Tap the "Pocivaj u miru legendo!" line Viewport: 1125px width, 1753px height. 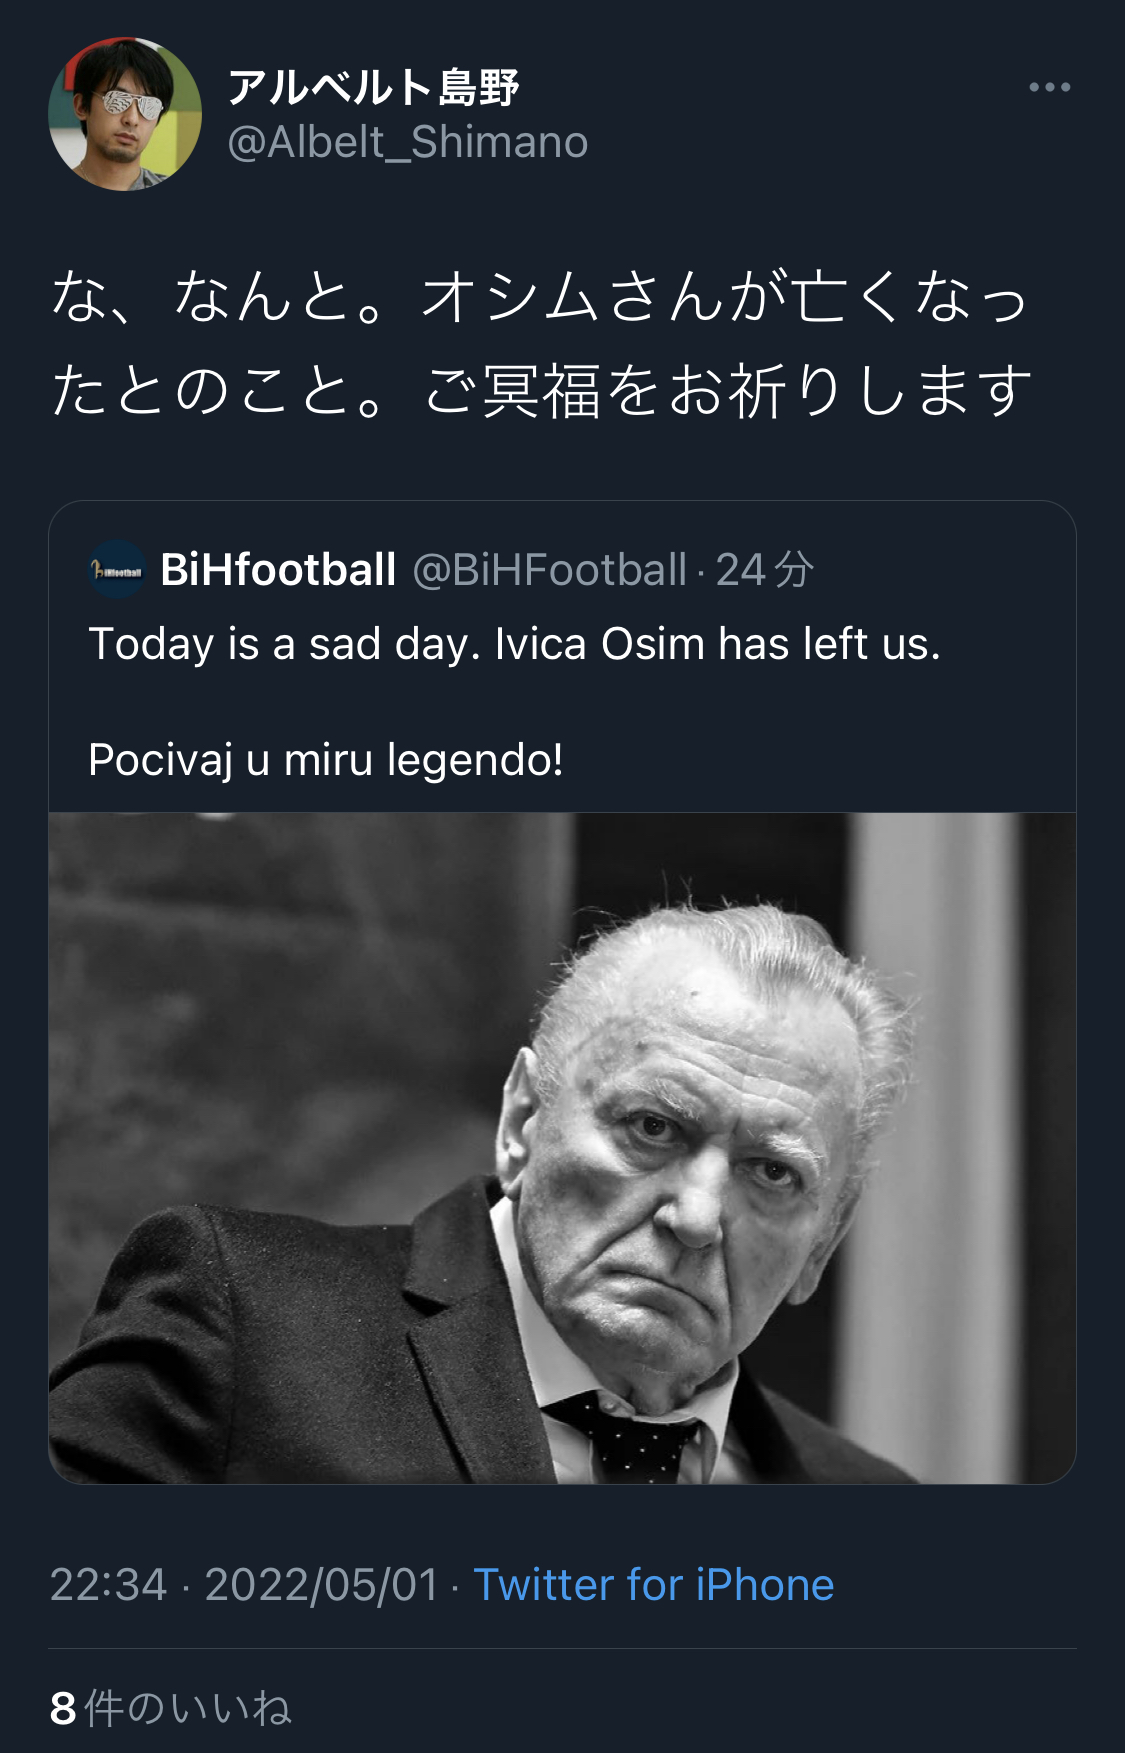point(326,760)
